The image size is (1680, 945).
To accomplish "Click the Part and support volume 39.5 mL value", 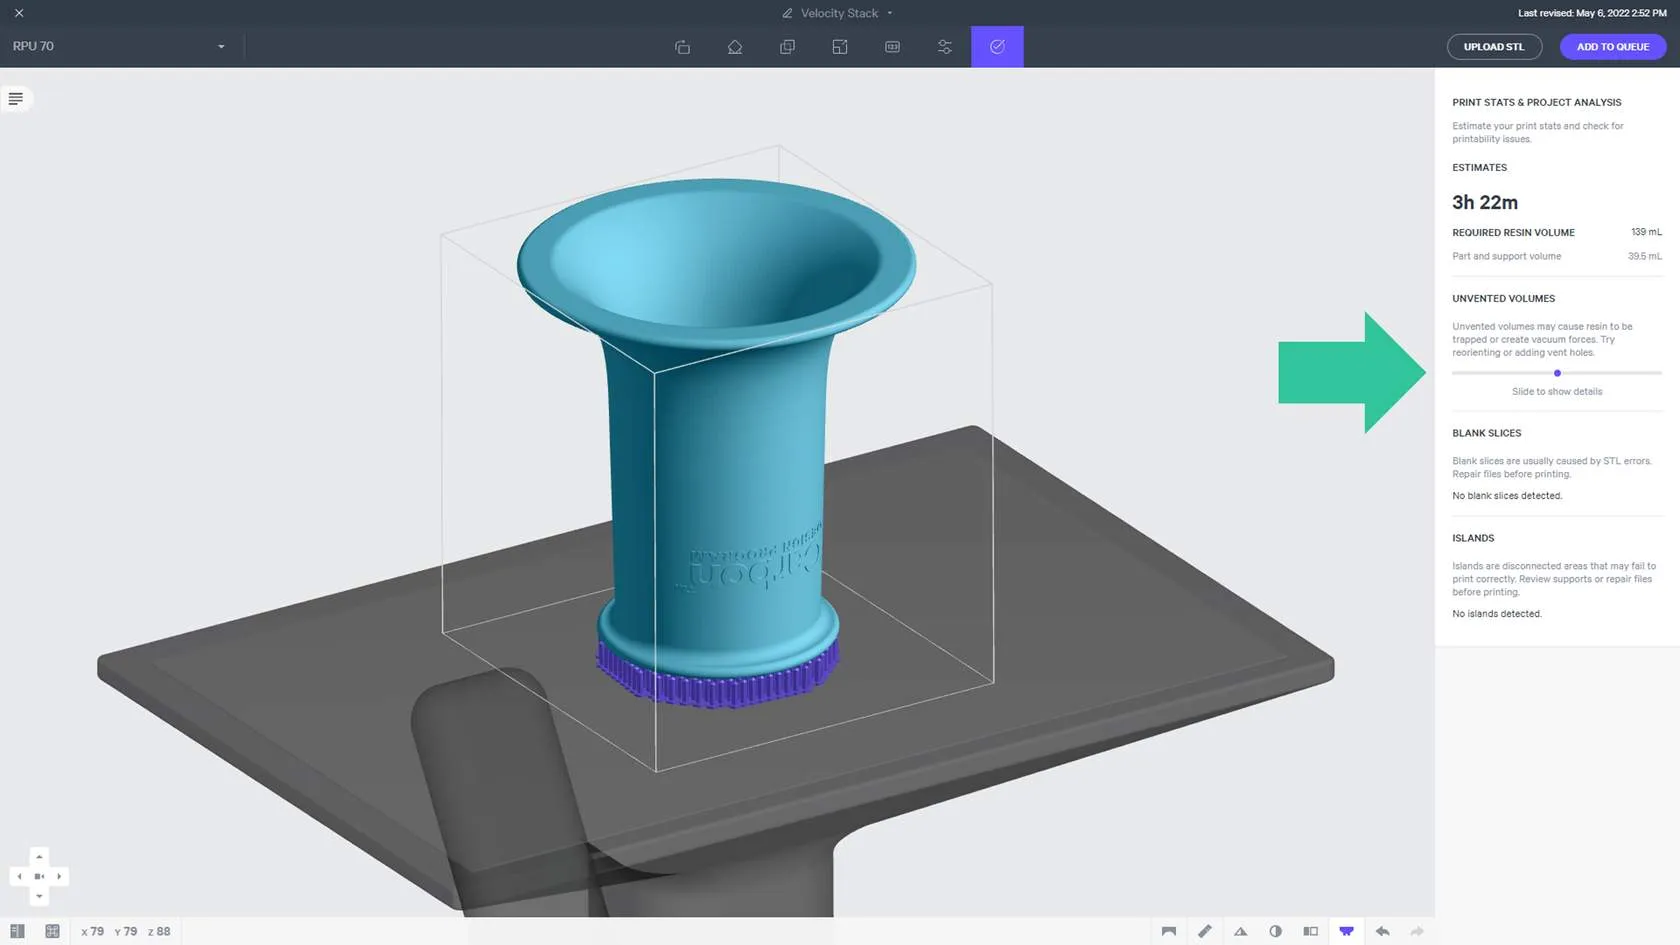I will pyautogui.click(x=1644, y=256).
